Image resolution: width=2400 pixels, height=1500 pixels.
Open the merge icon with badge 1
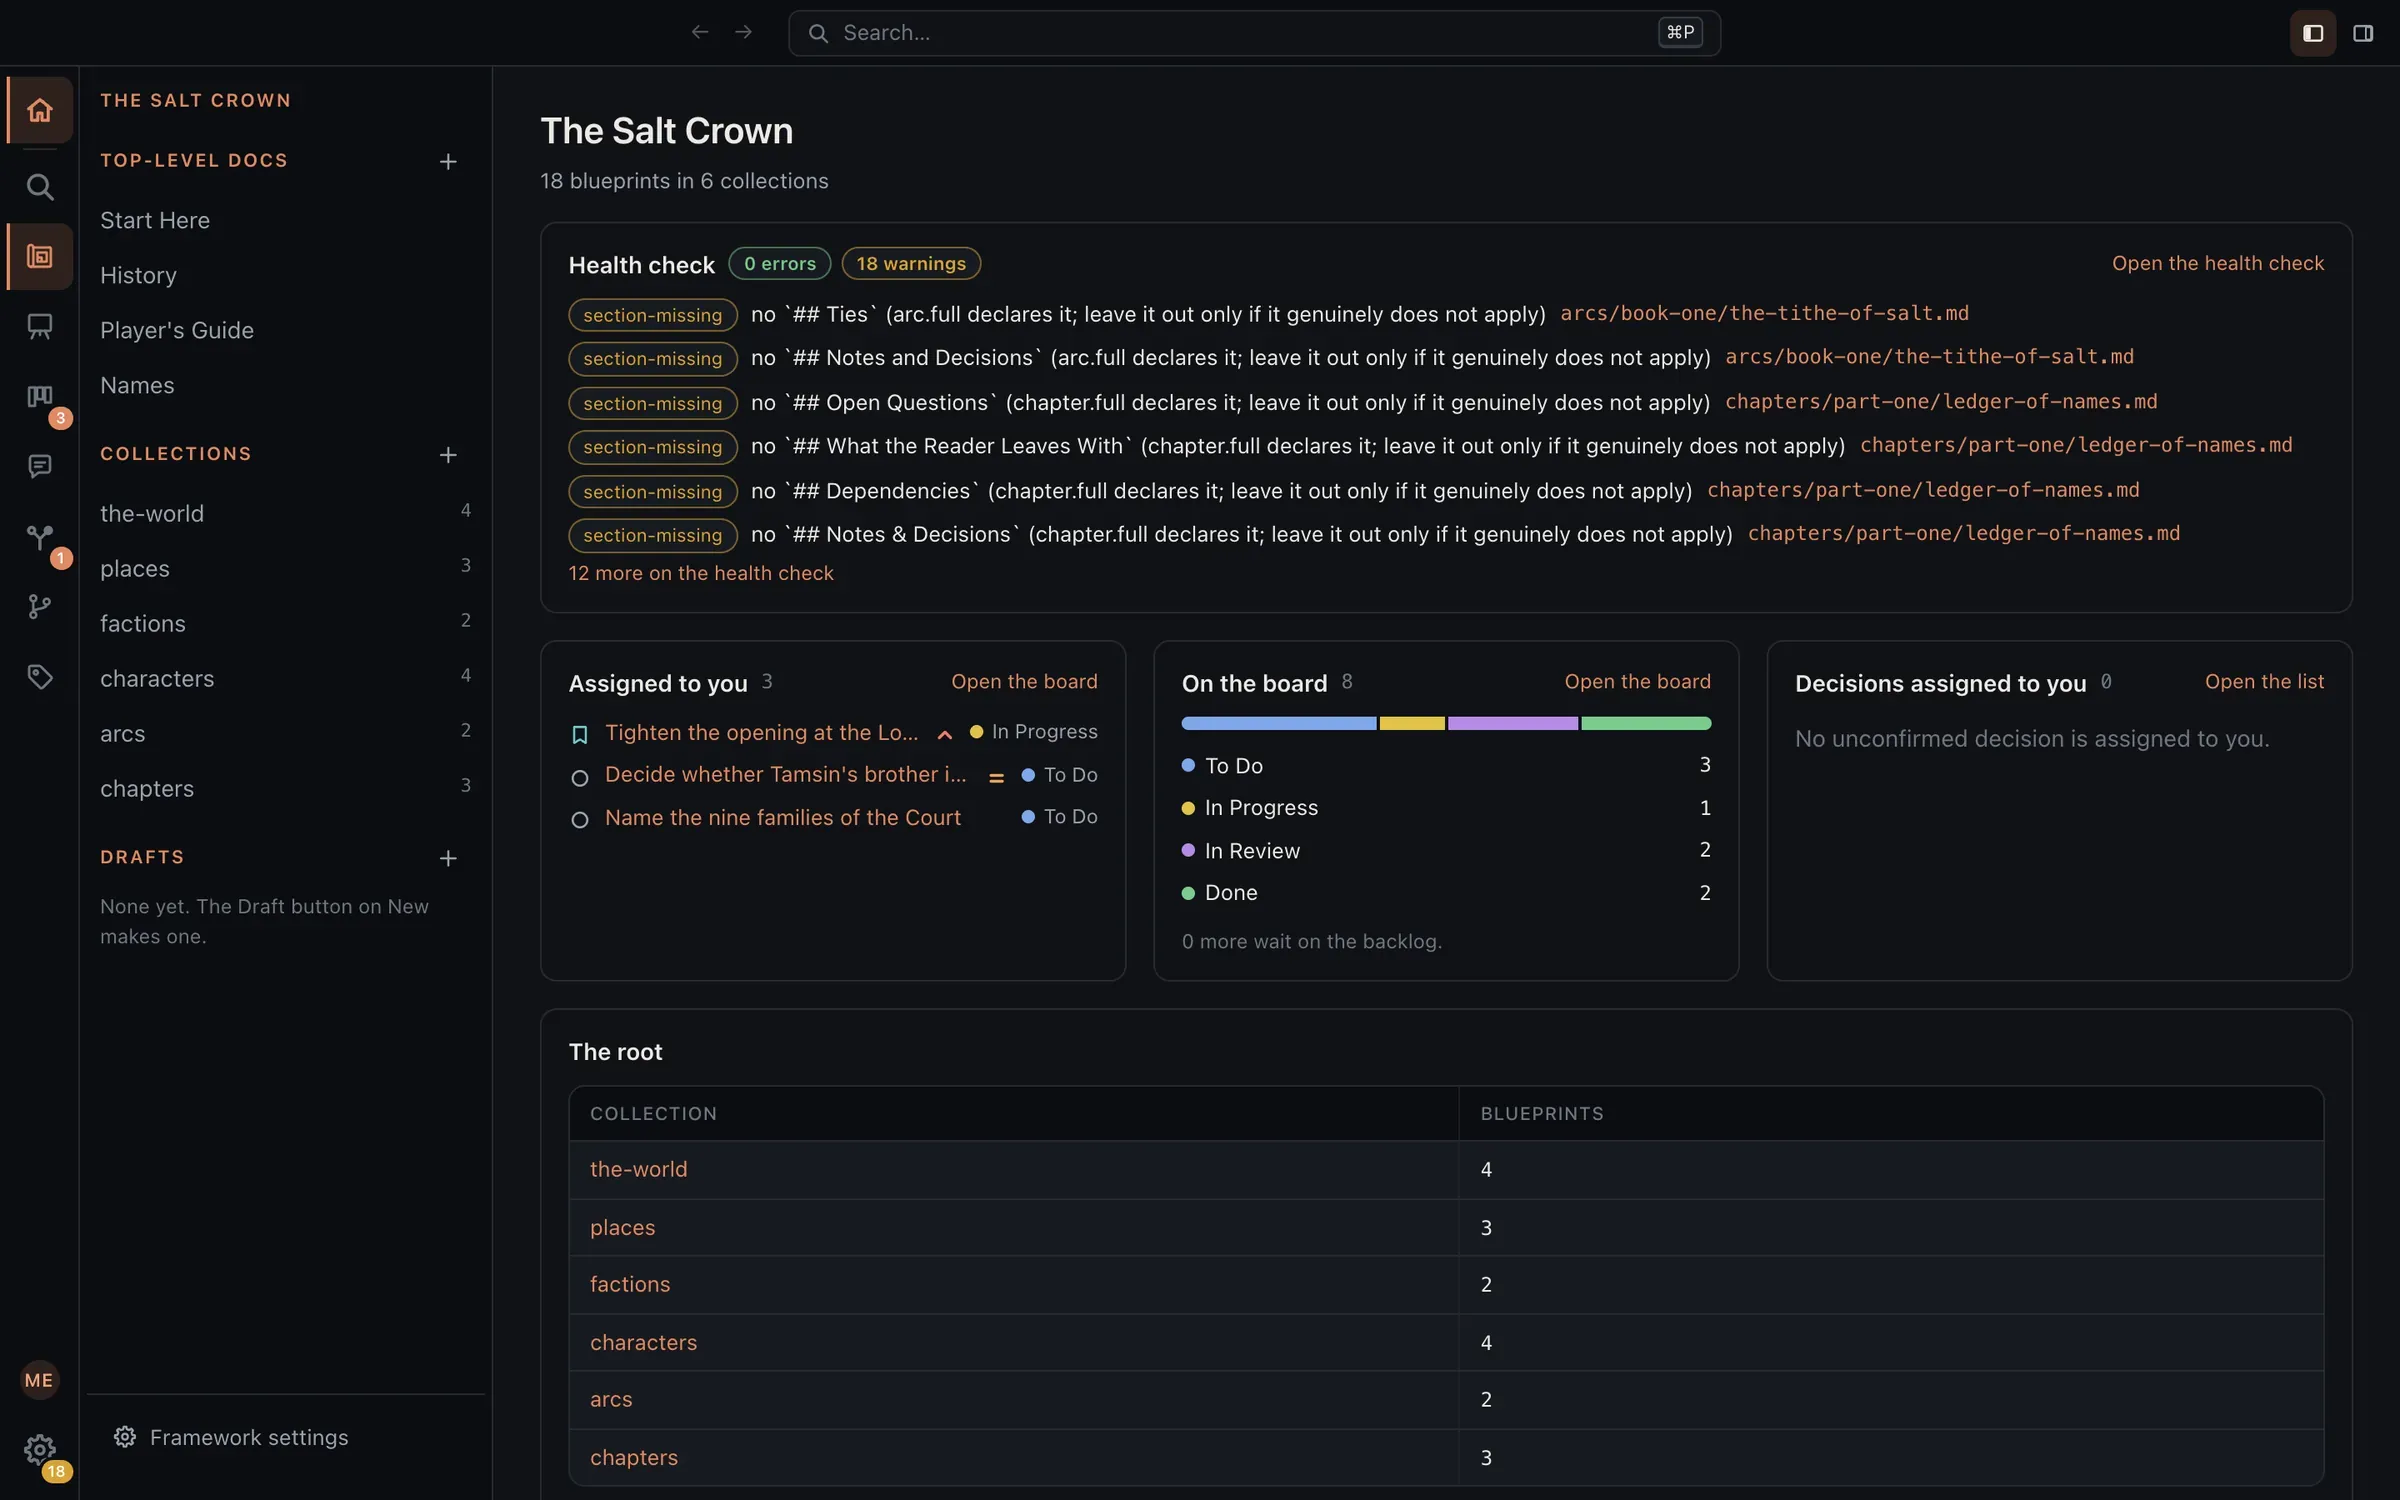pyautogui.click(x=40, y=538)
